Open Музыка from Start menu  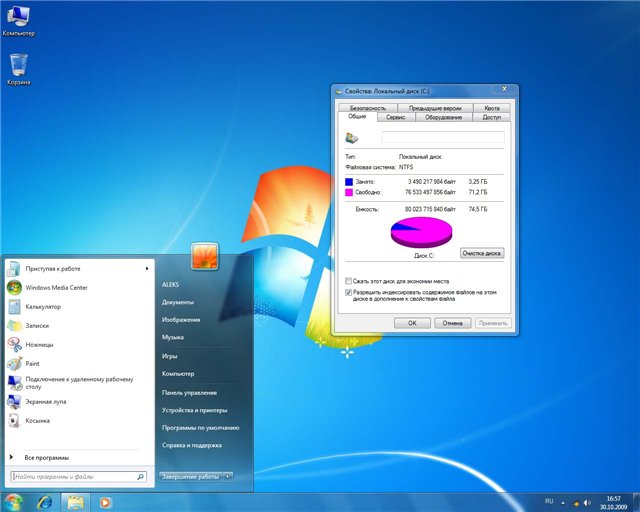pyautogui.click(x=173, y=337)
